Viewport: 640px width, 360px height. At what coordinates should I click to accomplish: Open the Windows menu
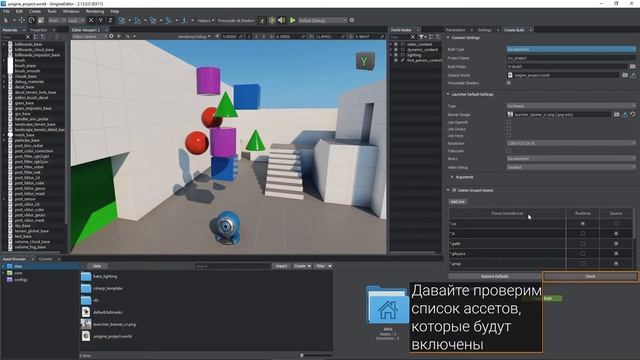point(71,11)
